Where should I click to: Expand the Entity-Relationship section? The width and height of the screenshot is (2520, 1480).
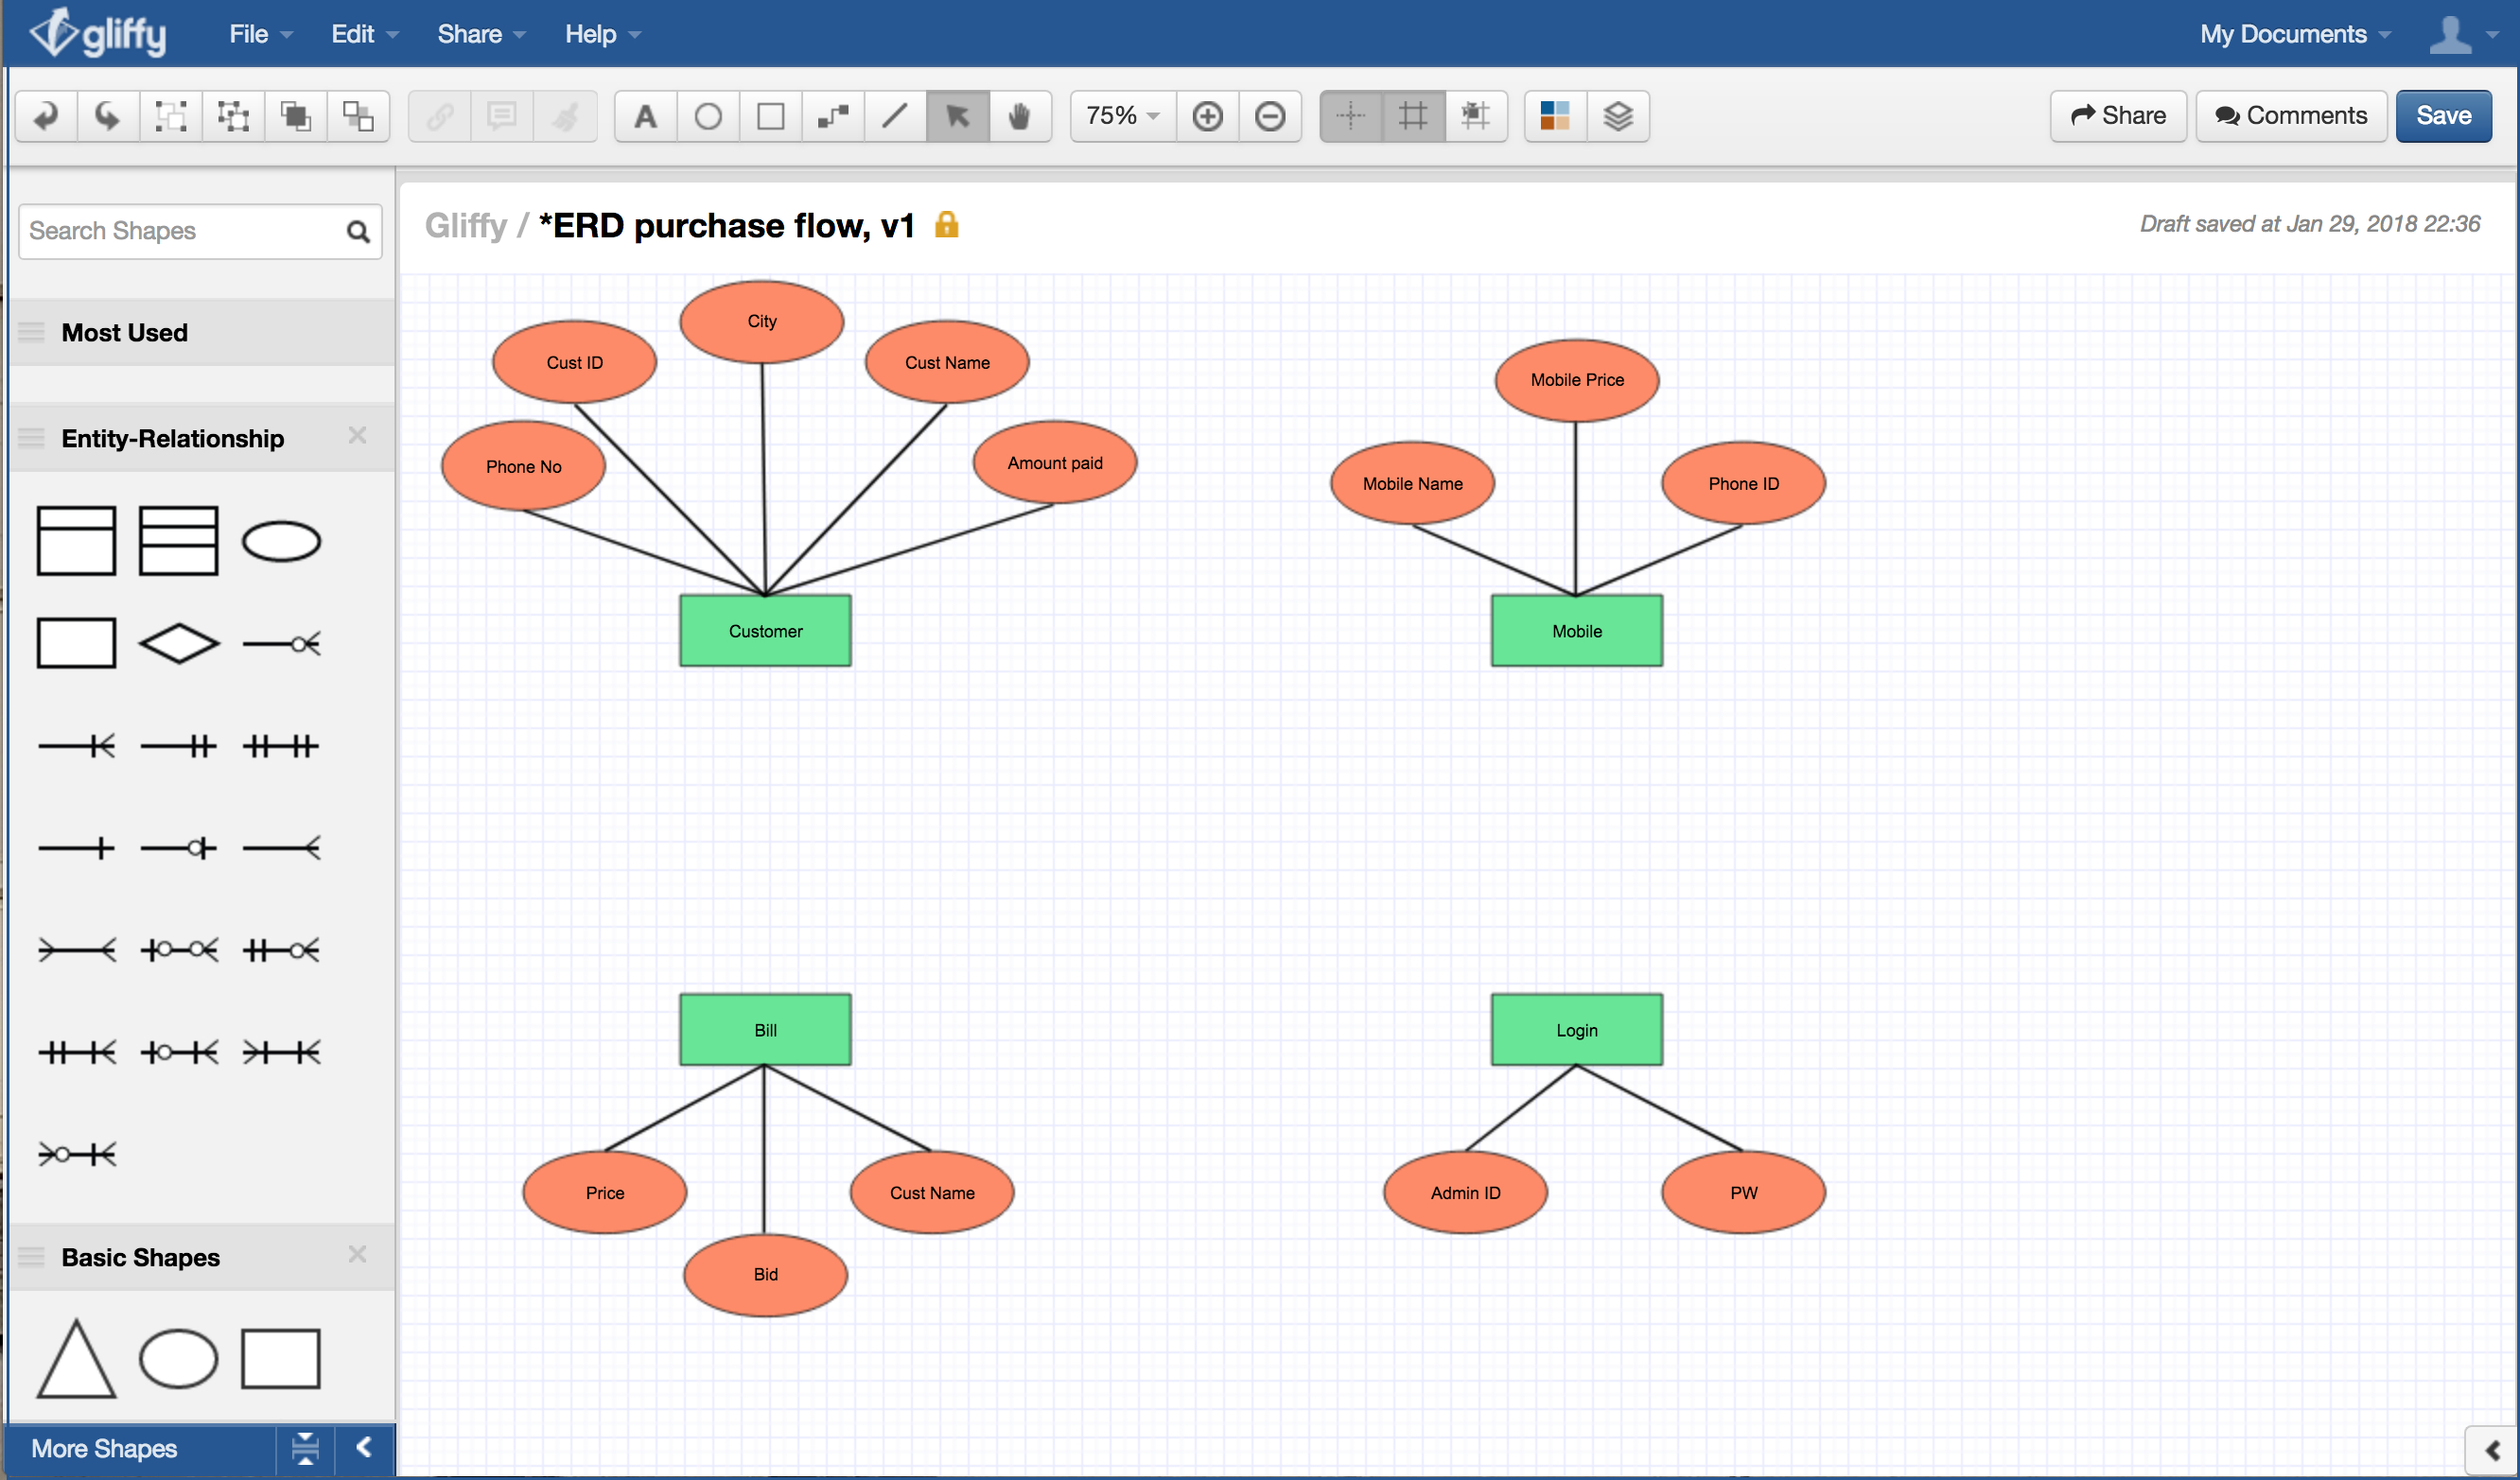[x=173, y=437]
